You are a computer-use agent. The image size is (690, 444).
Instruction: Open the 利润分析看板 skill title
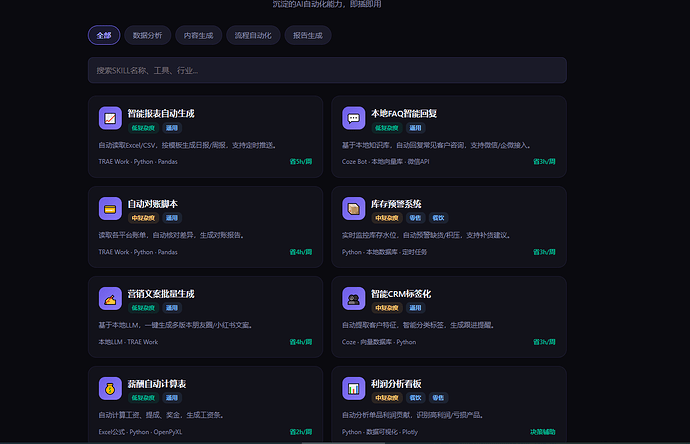tap(396, 384)
